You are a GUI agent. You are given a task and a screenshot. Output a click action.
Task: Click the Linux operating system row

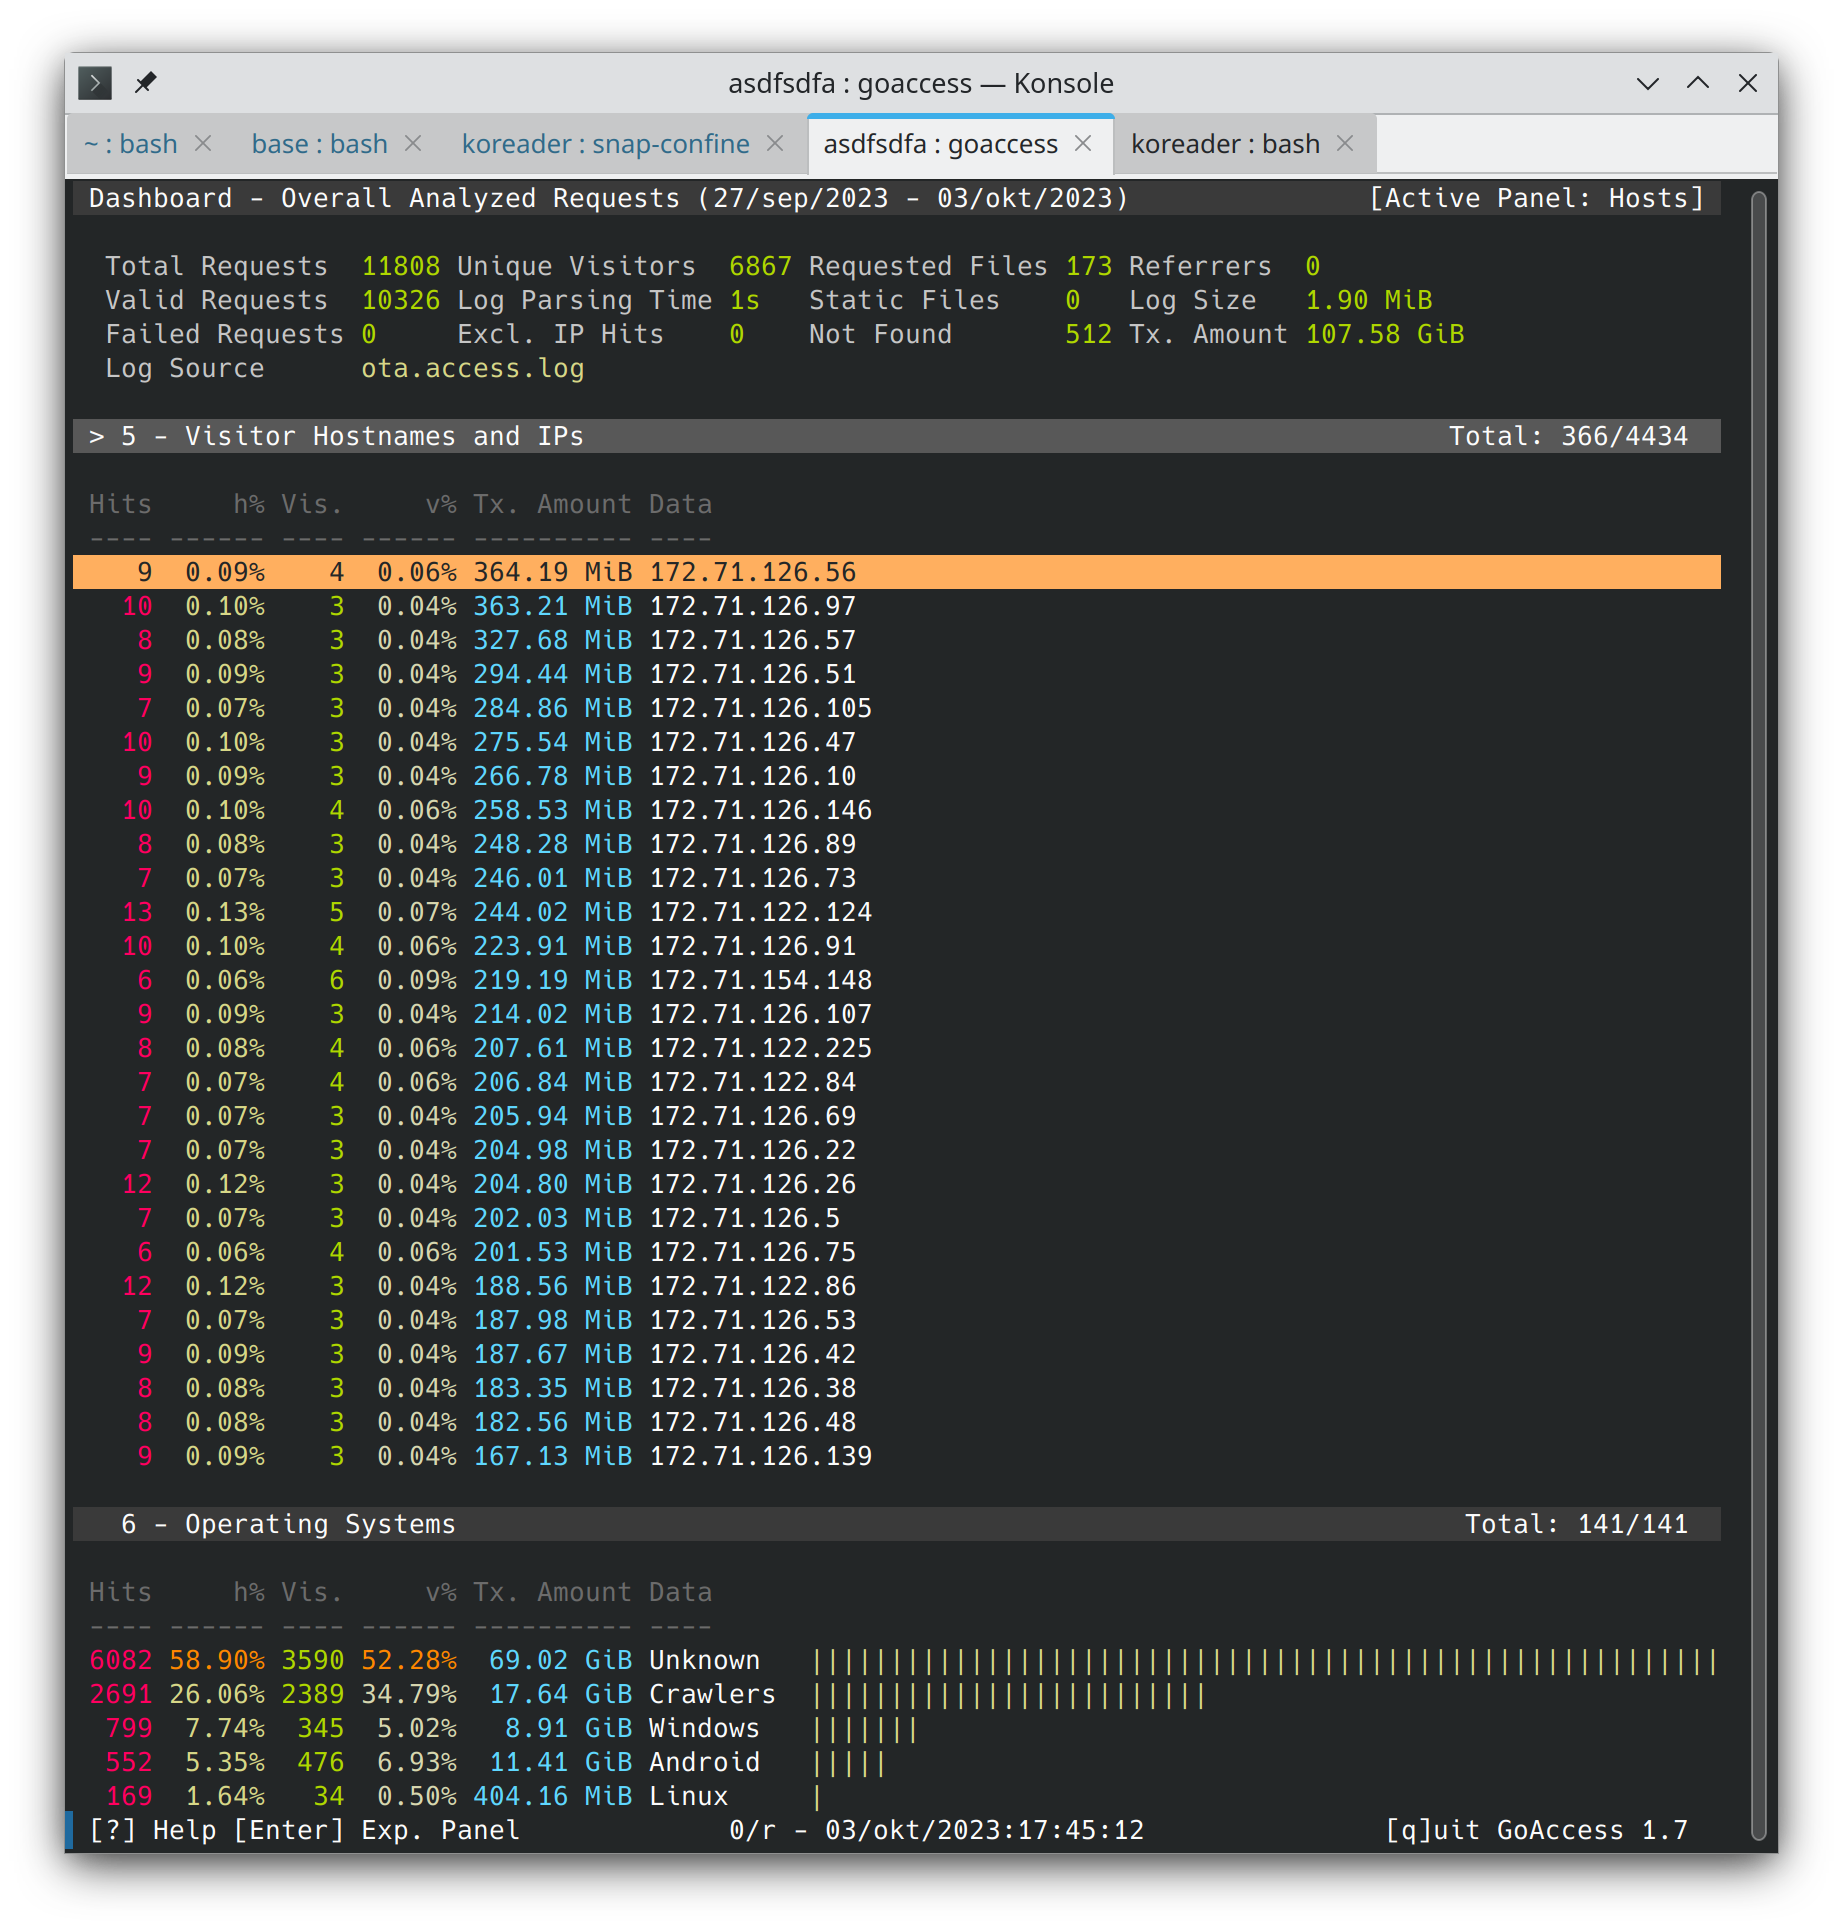point(897,1796)
